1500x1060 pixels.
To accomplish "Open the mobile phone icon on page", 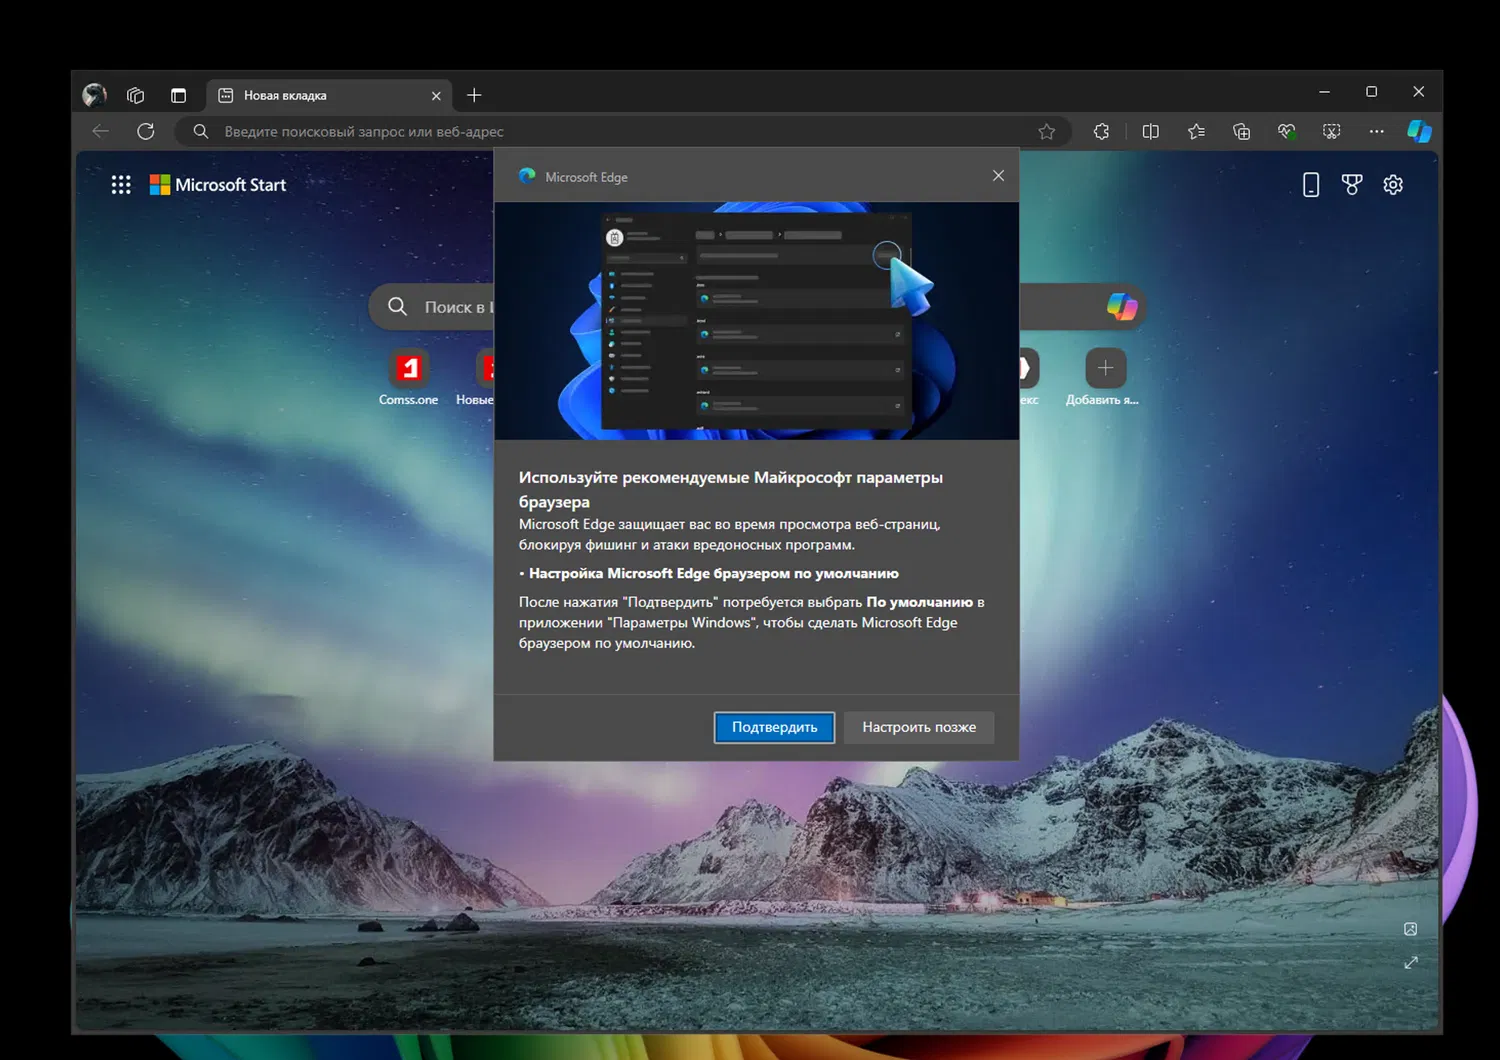I will (1311, 185).
